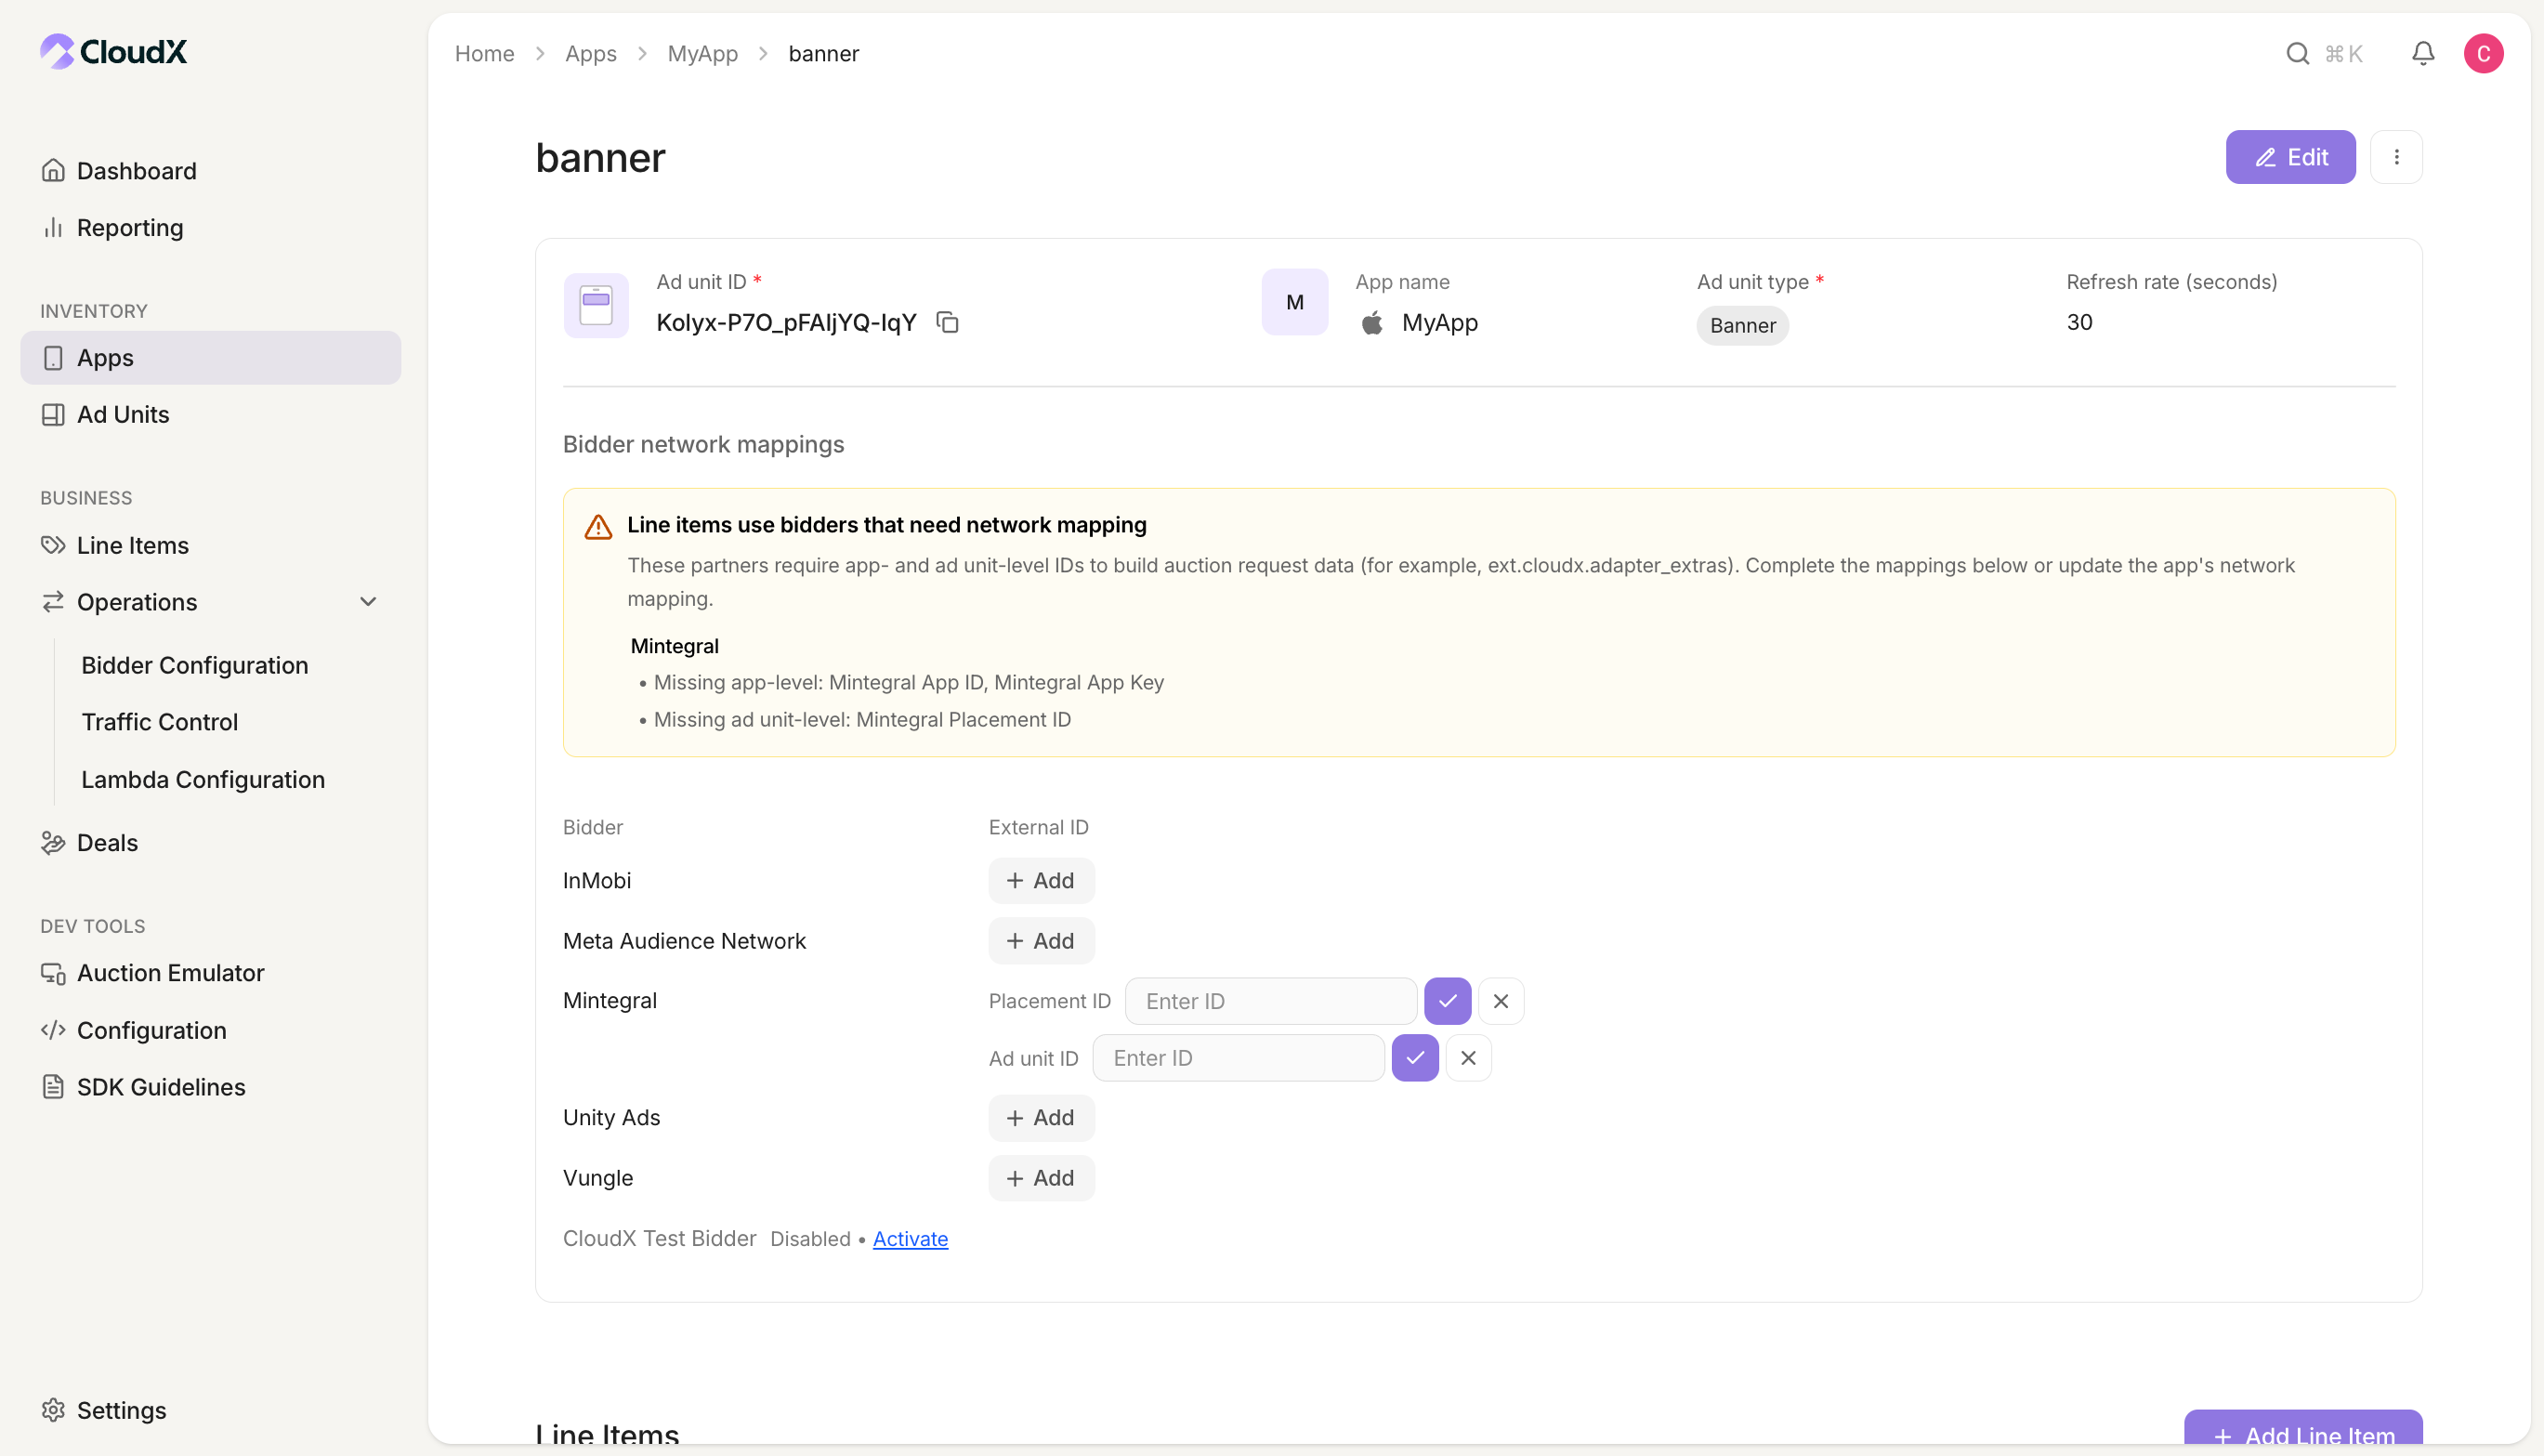This screenshot has height=1456, width=2544.
Task: Go to MyApp breadcrumb
Action: click(703, 54)
